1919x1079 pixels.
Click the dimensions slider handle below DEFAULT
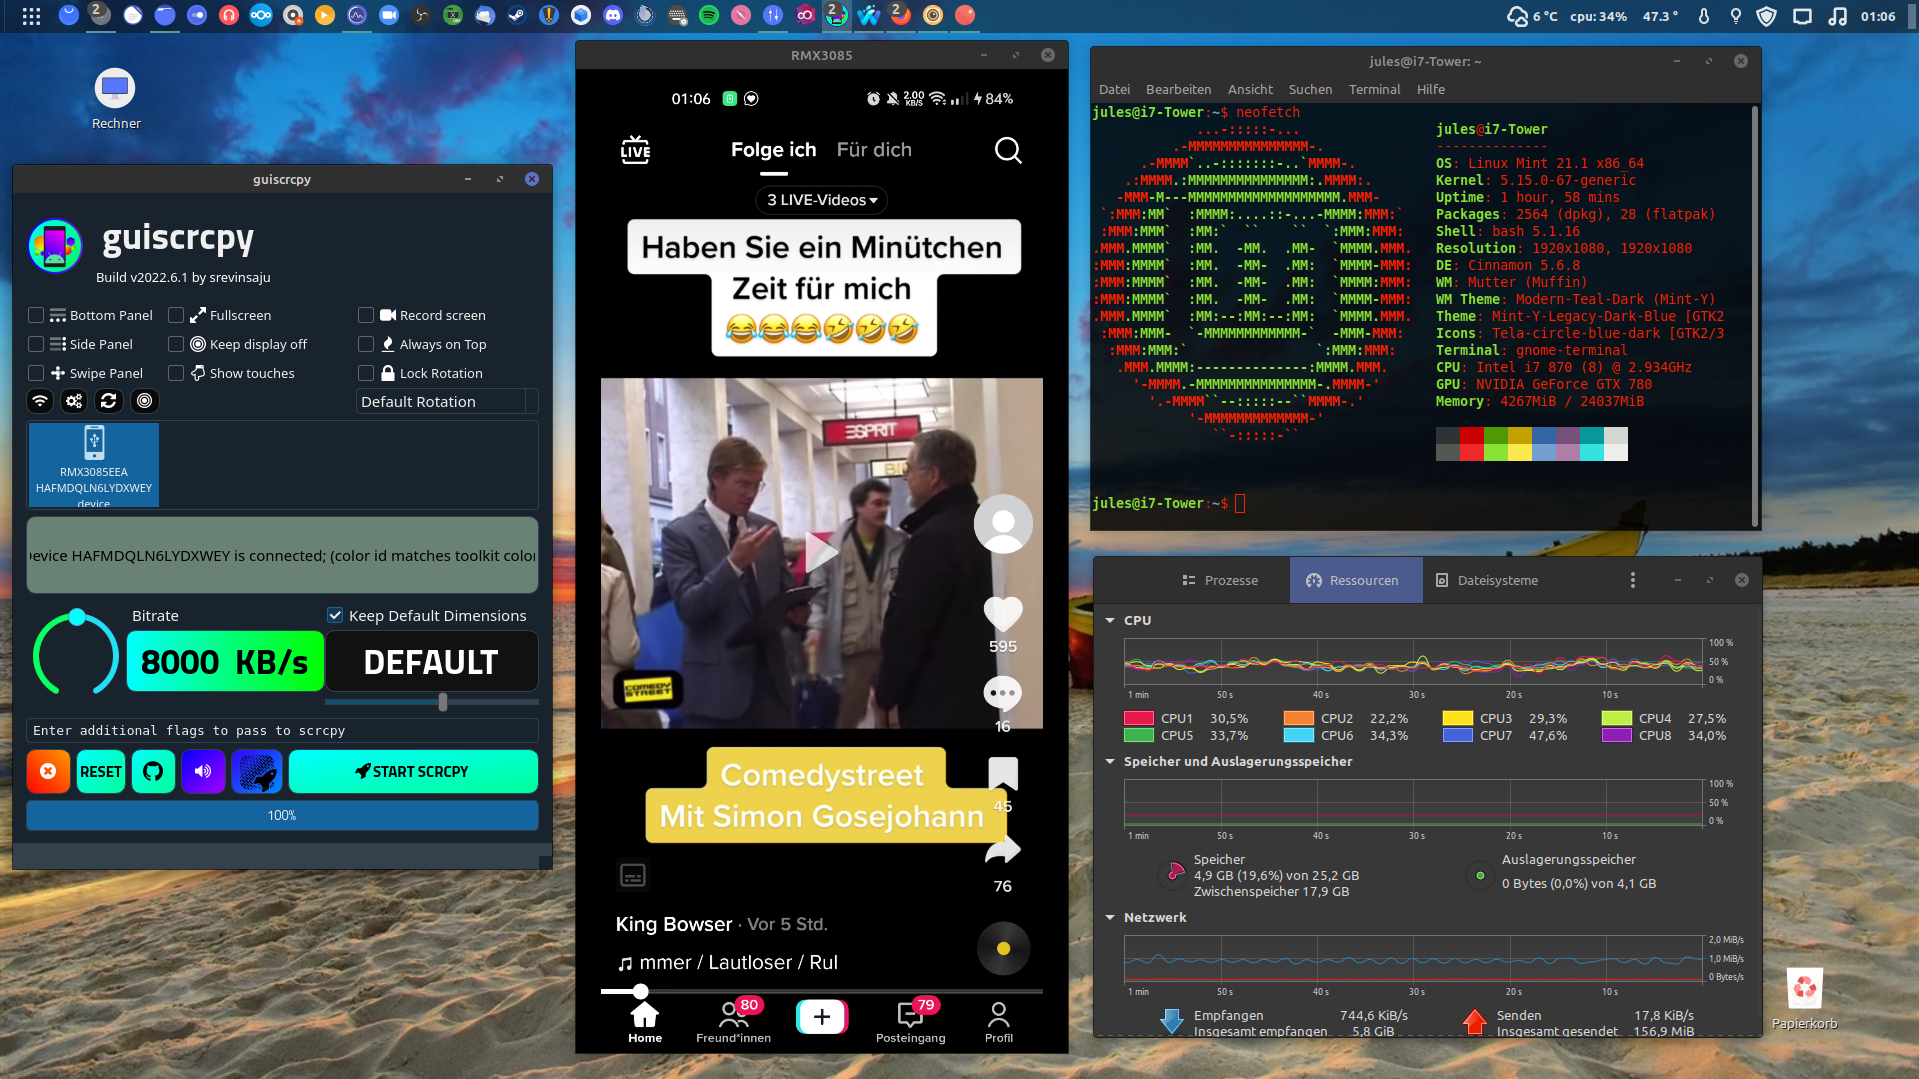pos(442,702)
